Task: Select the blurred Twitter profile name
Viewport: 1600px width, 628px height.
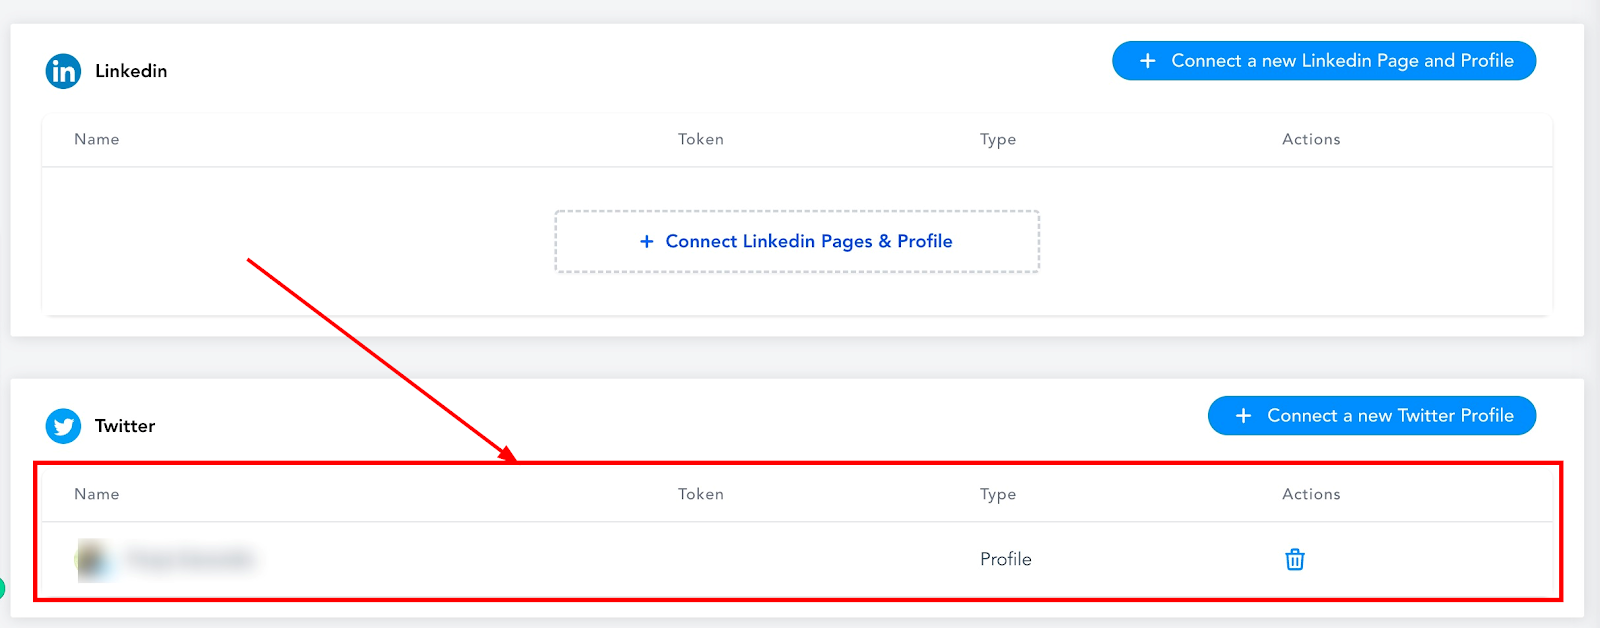Action: tap(190, 559)
